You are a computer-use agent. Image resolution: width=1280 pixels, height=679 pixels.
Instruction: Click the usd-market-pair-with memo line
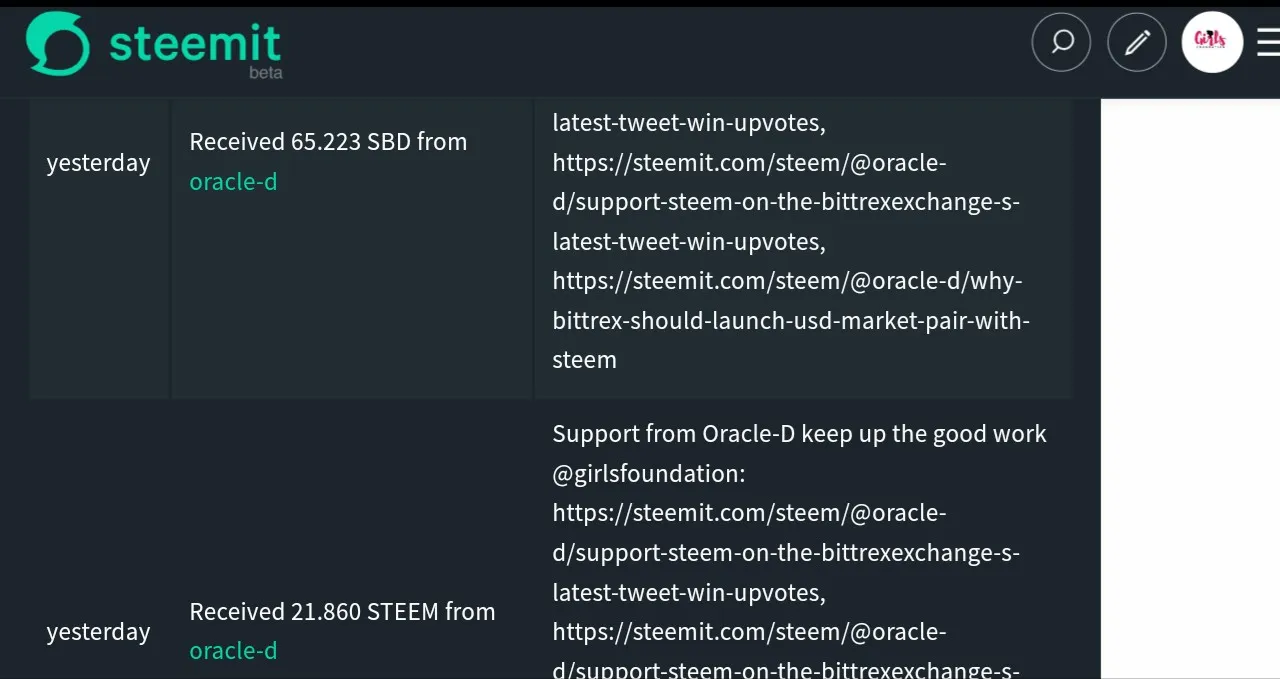click(x=791, y=321)
